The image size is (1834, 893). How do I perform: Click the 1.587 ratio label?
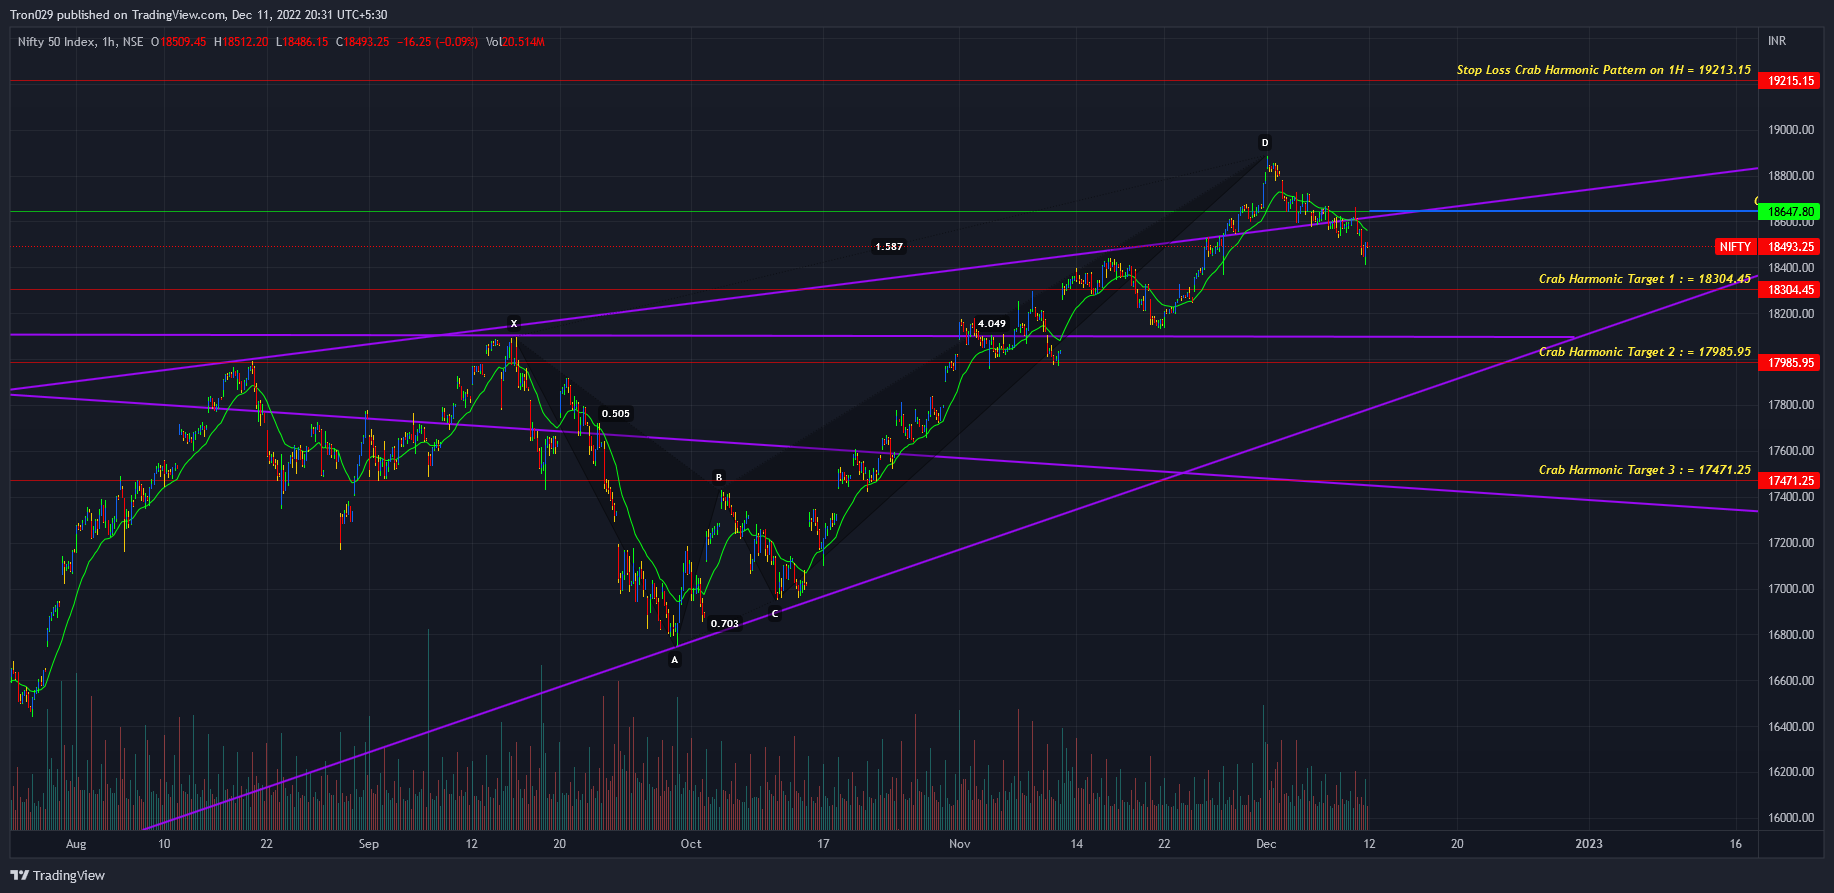click(889, 247)
